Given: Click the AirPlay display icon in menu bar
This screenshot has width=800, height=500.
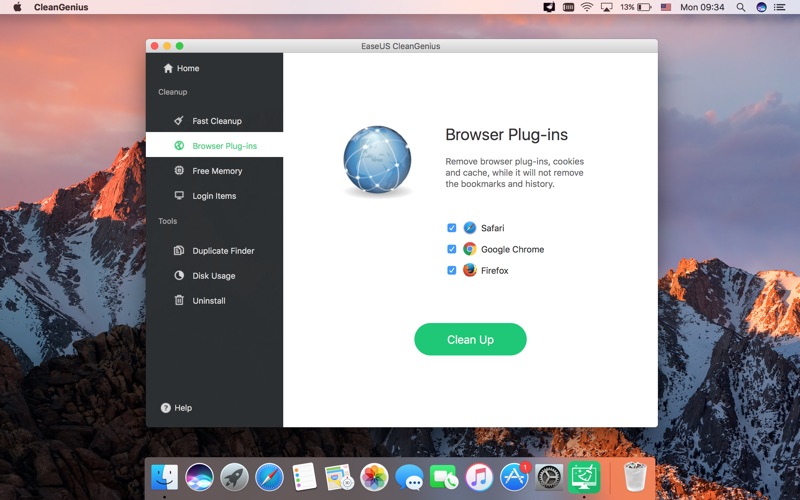Looking at the screenshot, I should click(606, 7).
